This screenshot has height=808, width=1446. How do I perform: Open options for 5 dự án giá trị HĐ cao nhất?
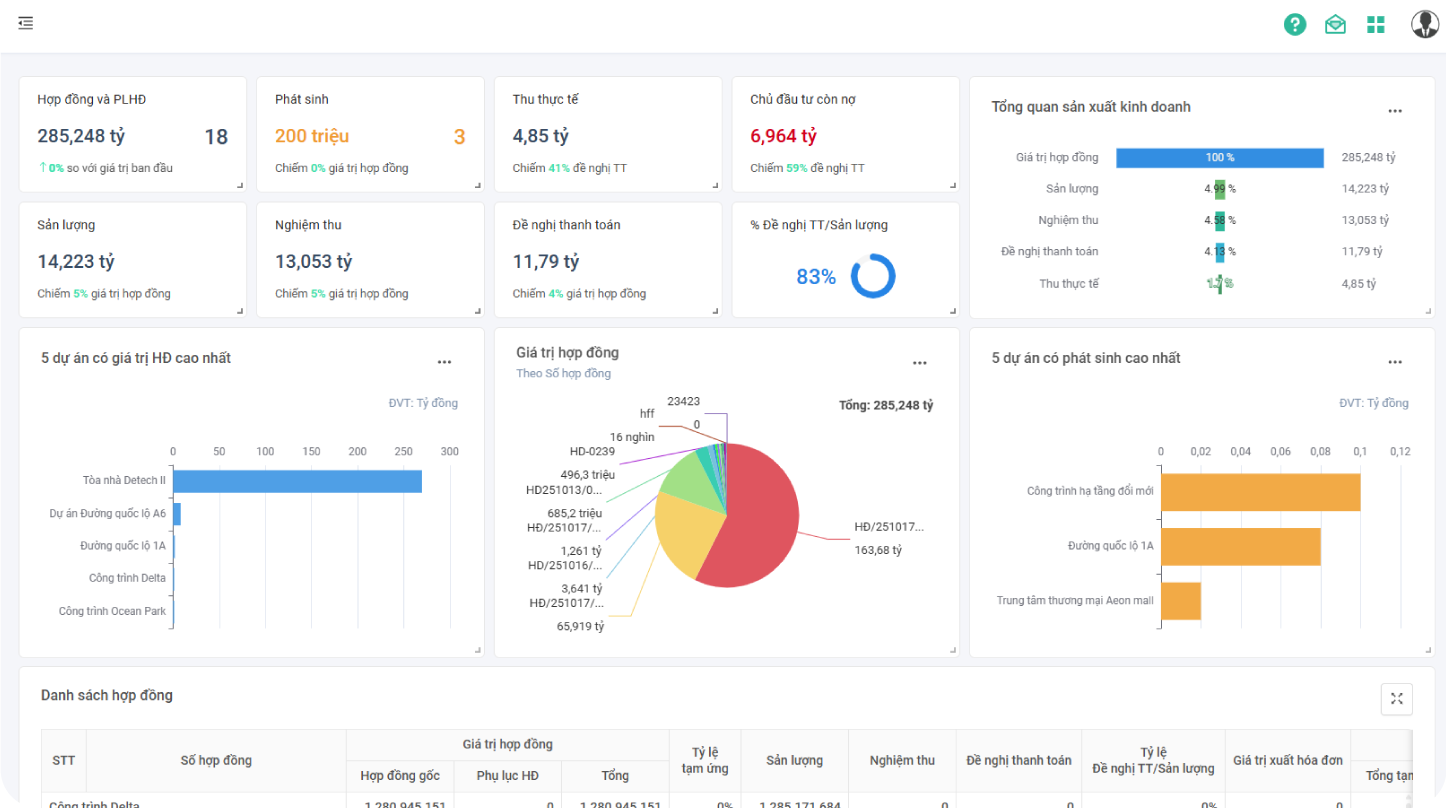(444, 362)
